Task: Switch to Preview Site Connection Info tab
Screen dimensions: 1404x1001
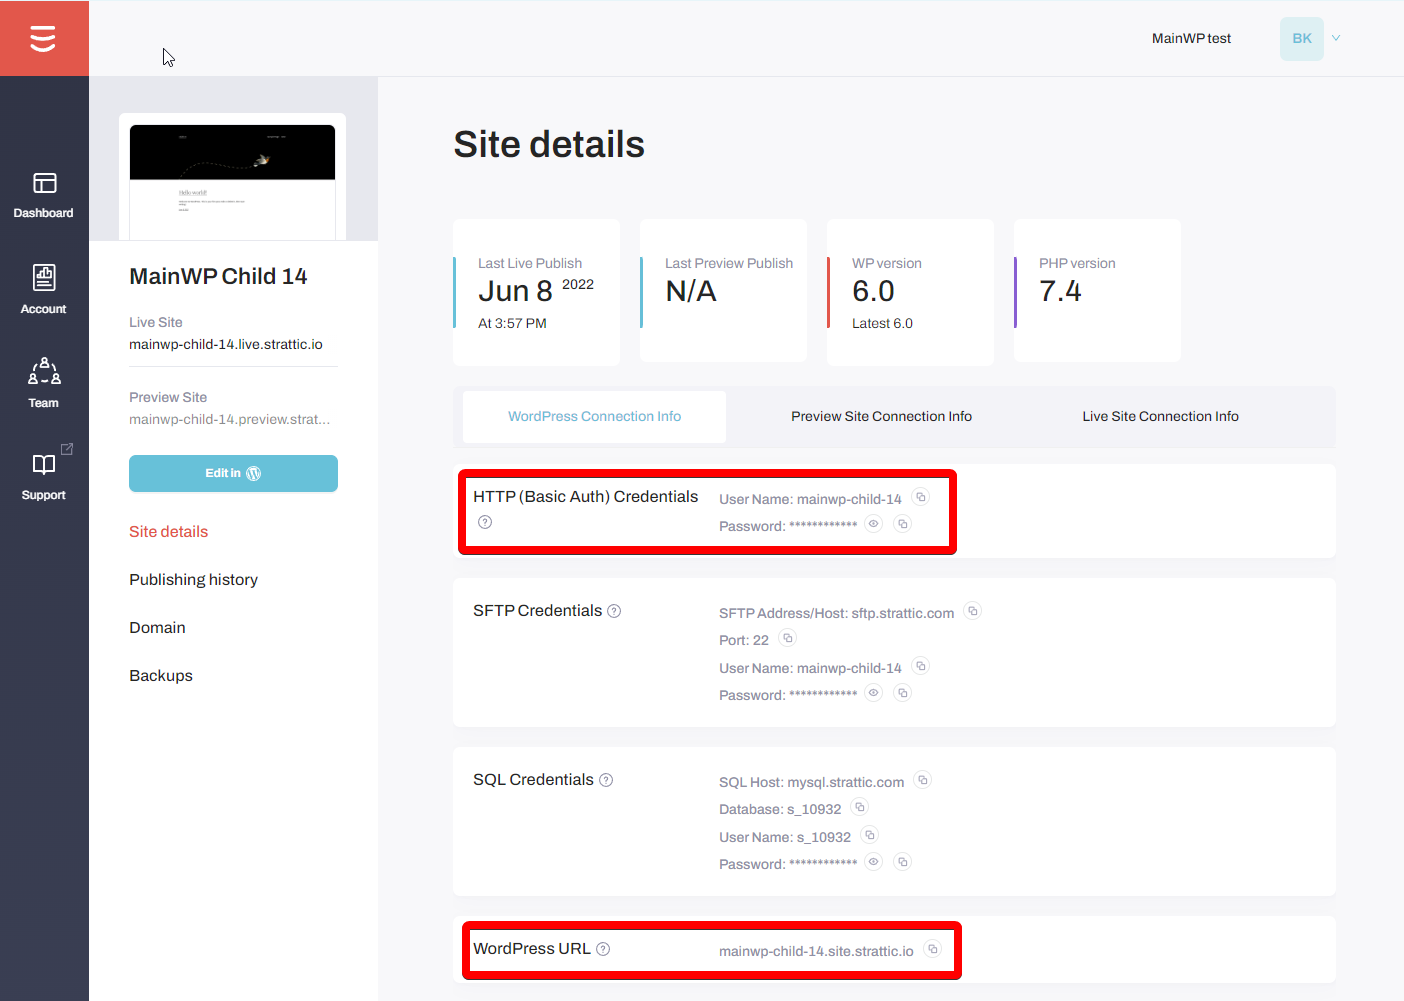Action: click(x=881, y=416)
